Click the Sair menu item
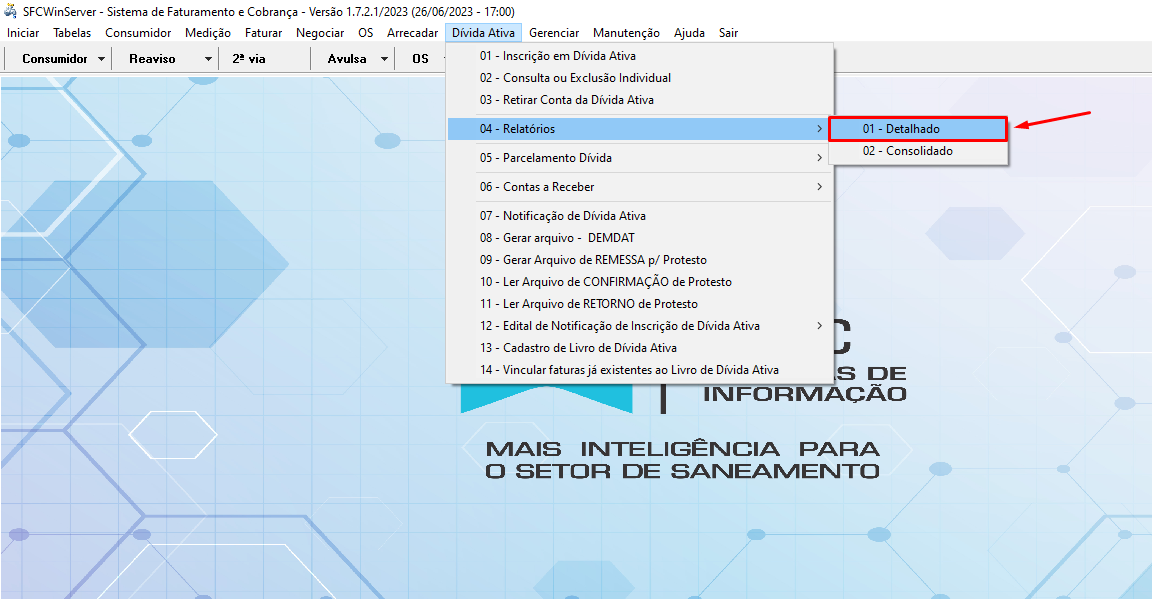Viewport: 1152px width, 599px height. click(x=728, y=33)
